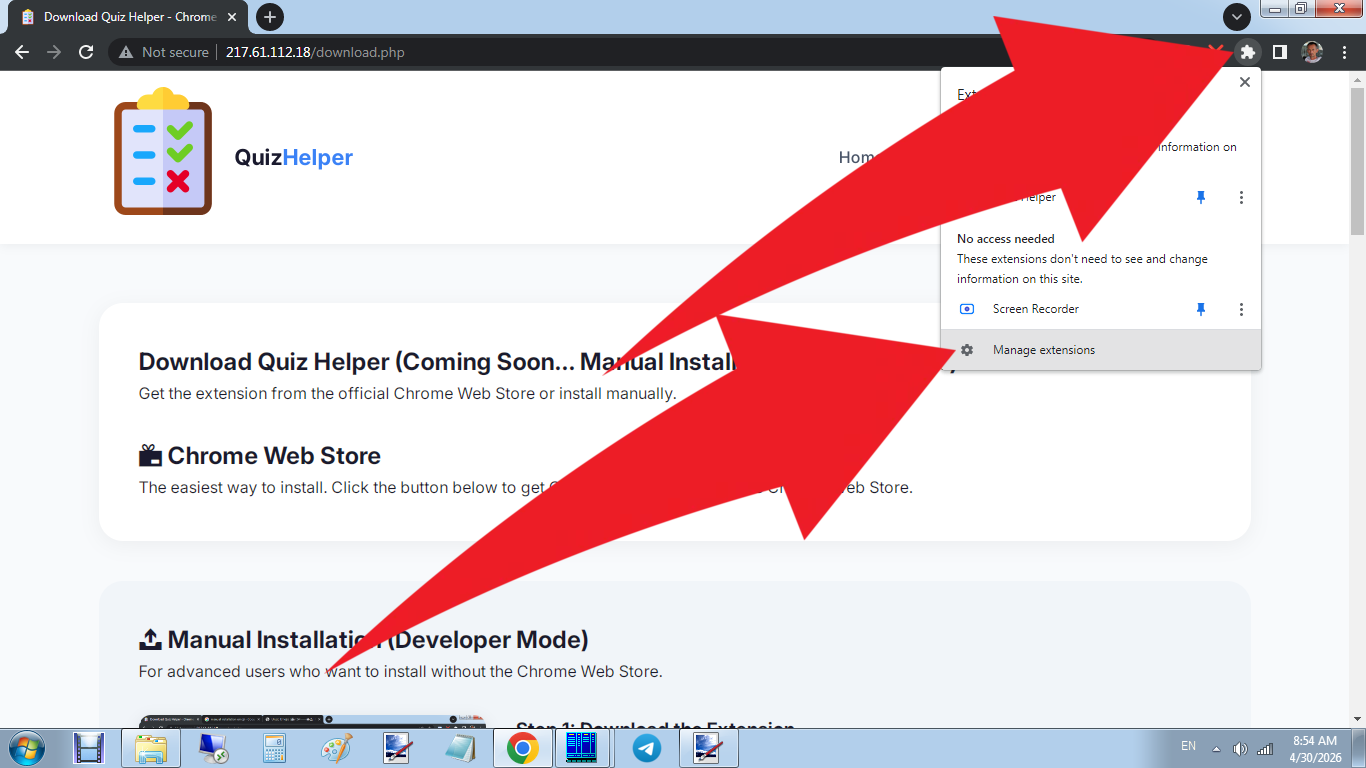Close the Download Quiz Helper tab

(233, 17)
